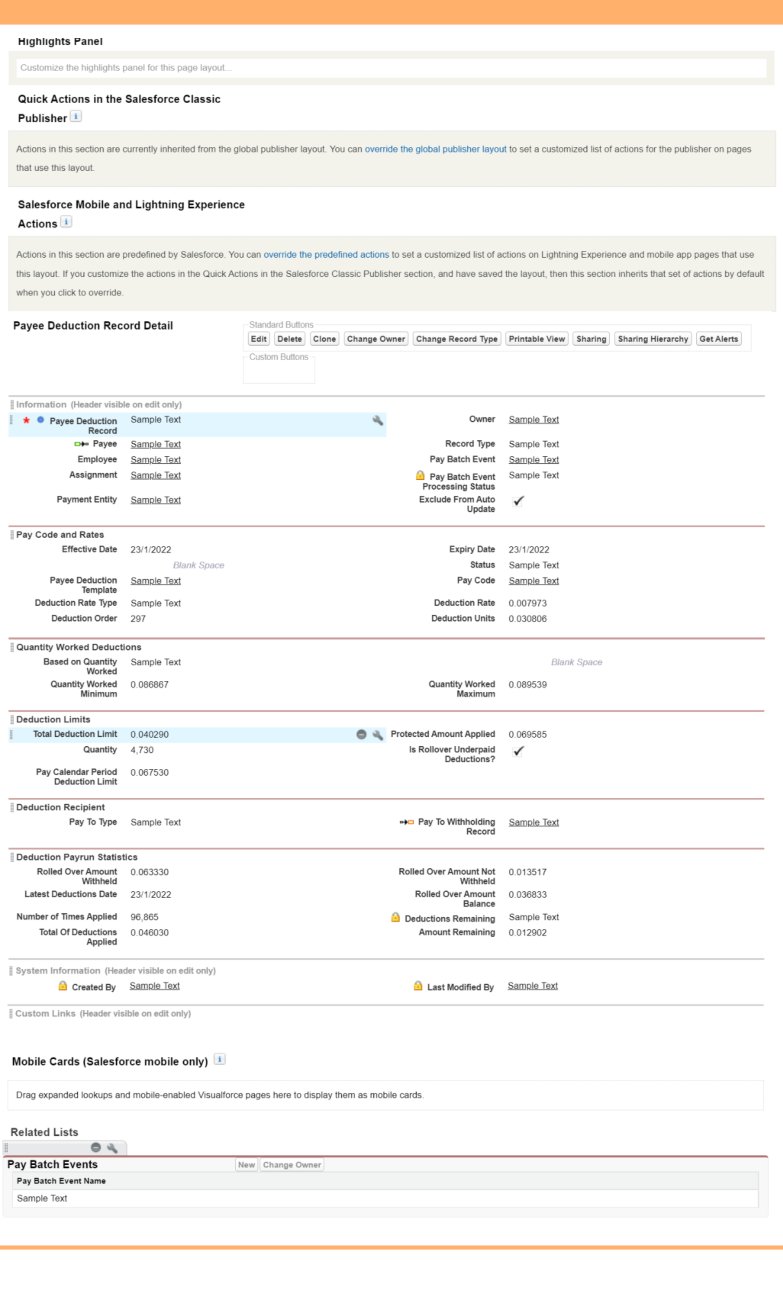783x1316 pixels.
Task: Select Quantity Worked Maximum value 0.089539
Action: [528, 685]
